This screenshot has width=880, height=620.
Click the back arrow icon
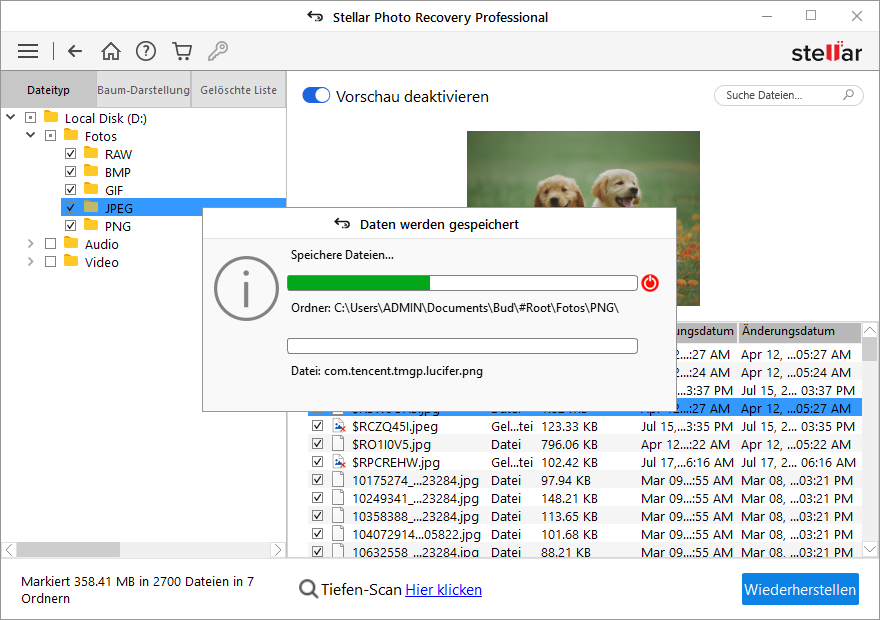click(x=75, y=51)
